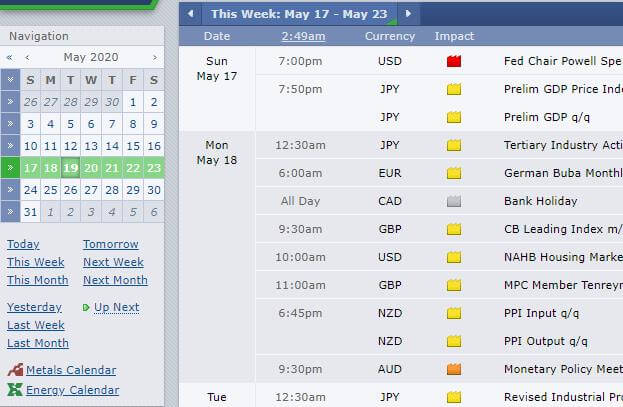
Task: Click the green Up Next arrow icon
Action: pyautogui.click(x=86, y=307)
